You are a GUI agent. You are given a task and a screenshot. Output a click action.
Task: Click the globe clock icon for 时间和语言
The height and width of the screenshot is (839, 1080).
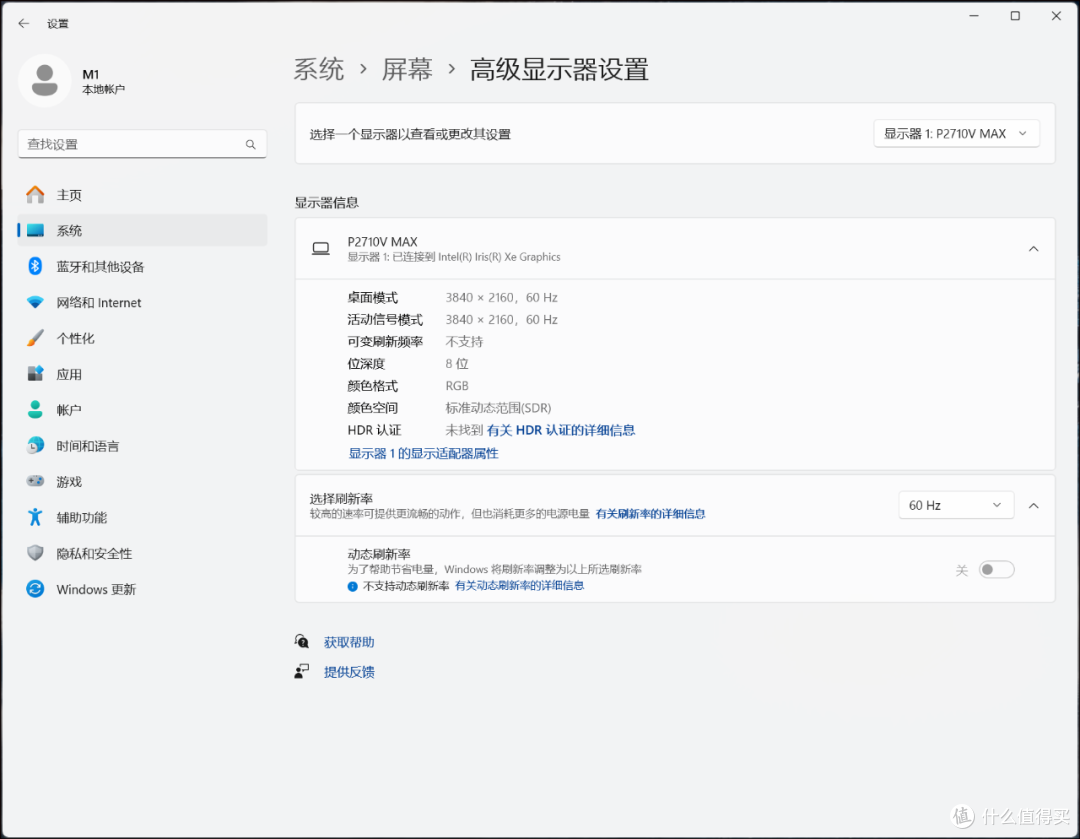pos(35,446)
